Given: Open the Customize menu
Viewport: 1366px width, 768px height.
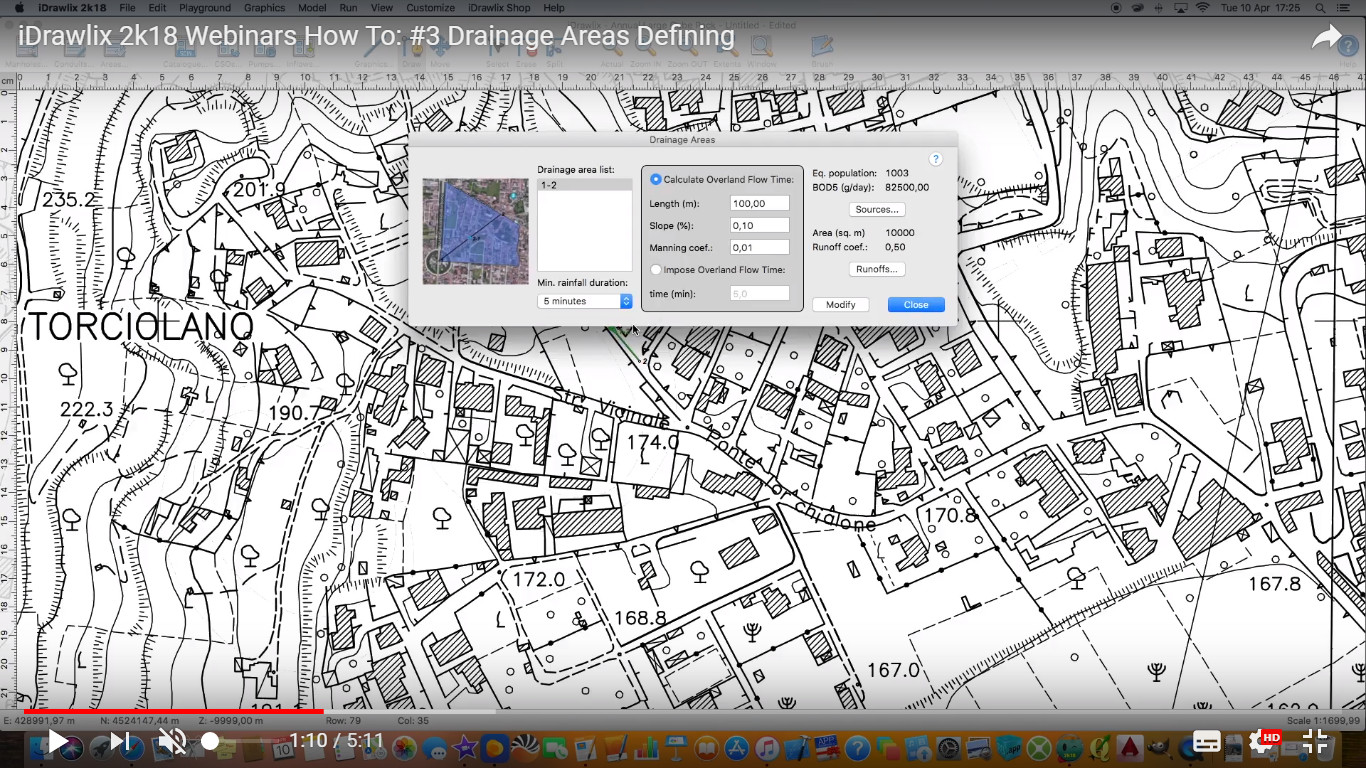Looking at the screenshot, I should [x=430, y=7].
